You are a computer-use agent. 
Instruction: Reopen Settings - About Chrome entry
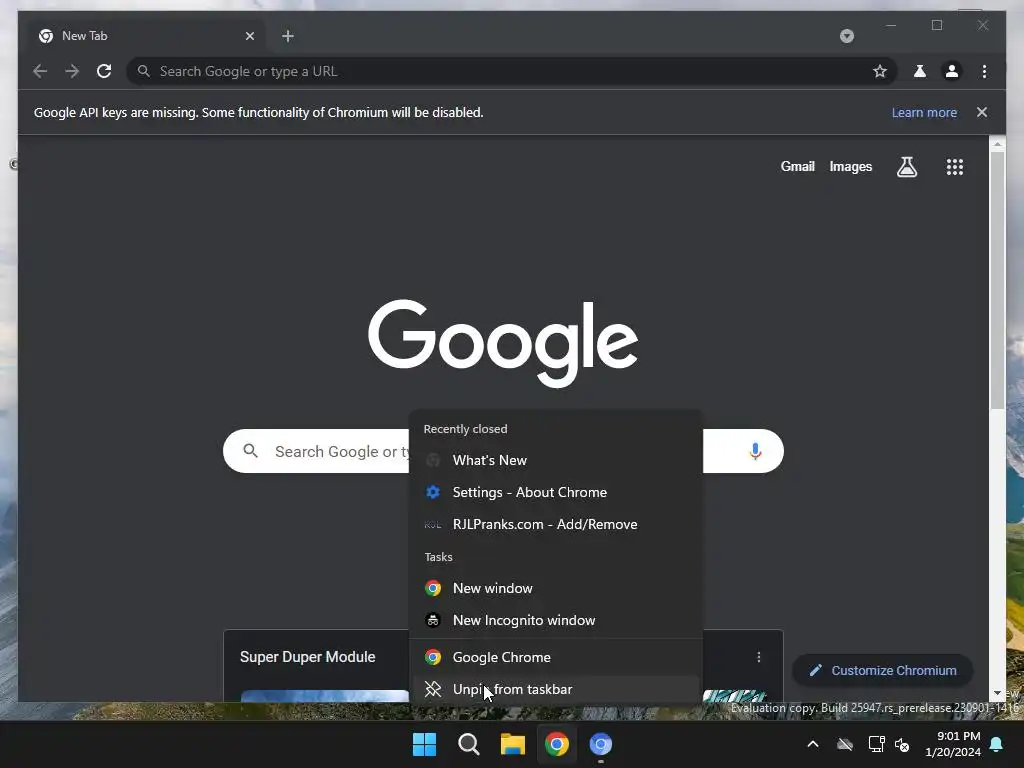pos(556,492)
